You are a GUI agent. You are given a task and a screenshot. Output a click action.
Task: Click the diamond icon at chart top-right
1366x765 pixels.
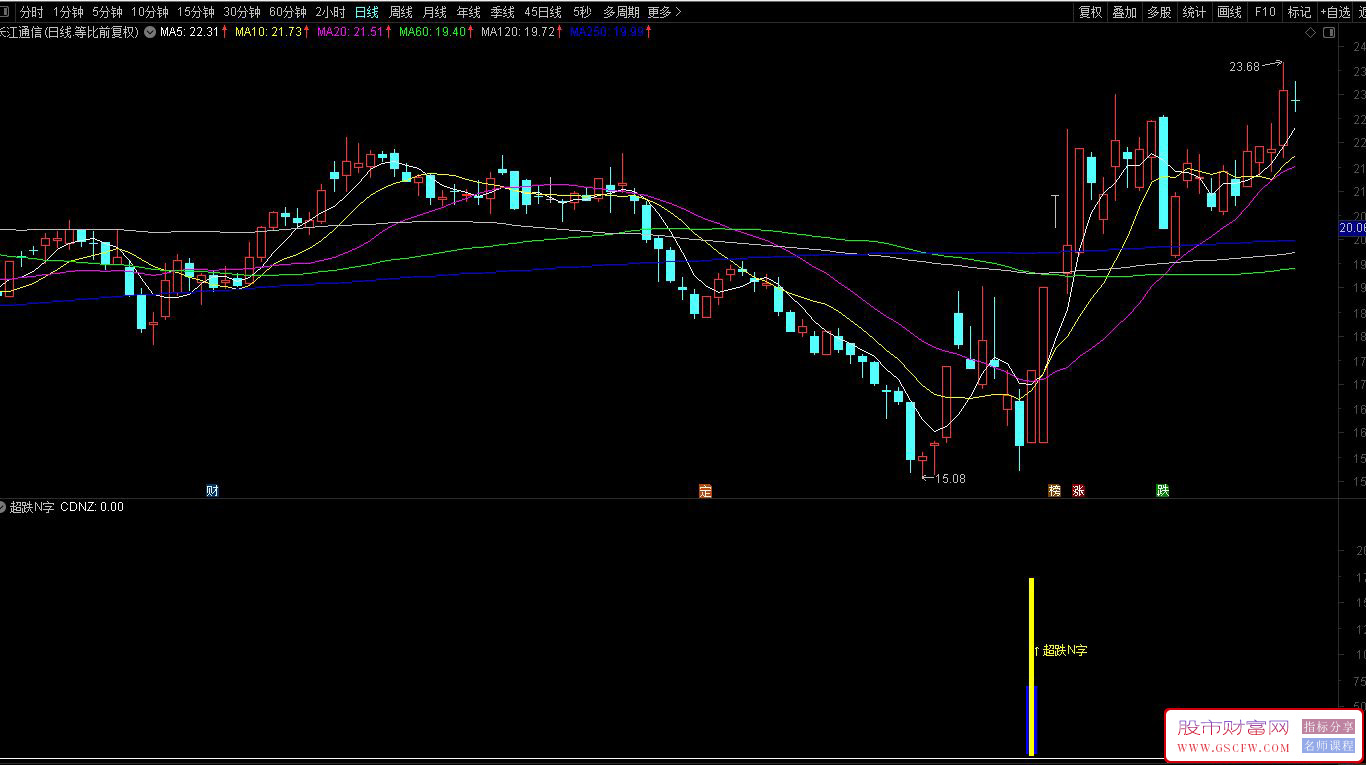(x=1311, y=33)
